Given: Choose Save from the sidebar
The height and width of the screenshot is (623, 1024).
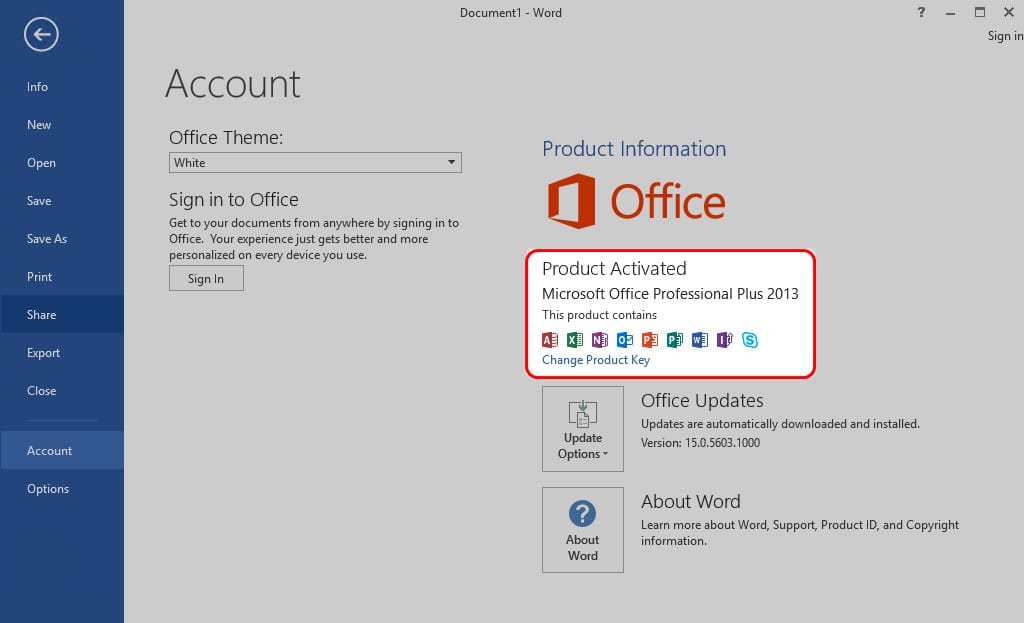Looking at the screenshot, I should pyautogui.click(x=62, y=200).
